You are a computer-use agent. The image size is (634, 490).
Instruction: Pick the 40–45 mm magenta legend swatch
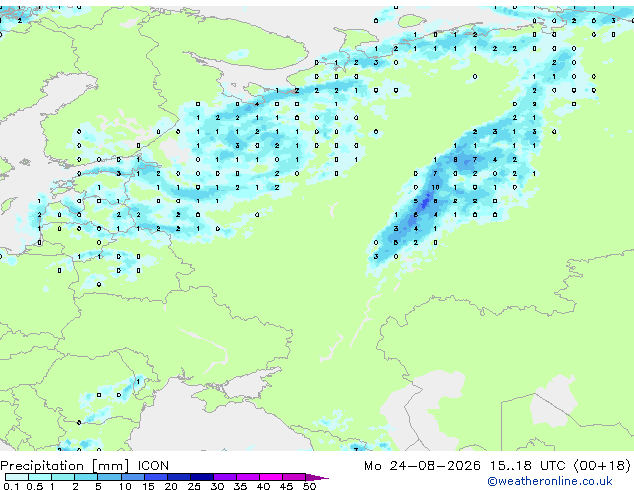pyautogui.click(x=271, y=477)
